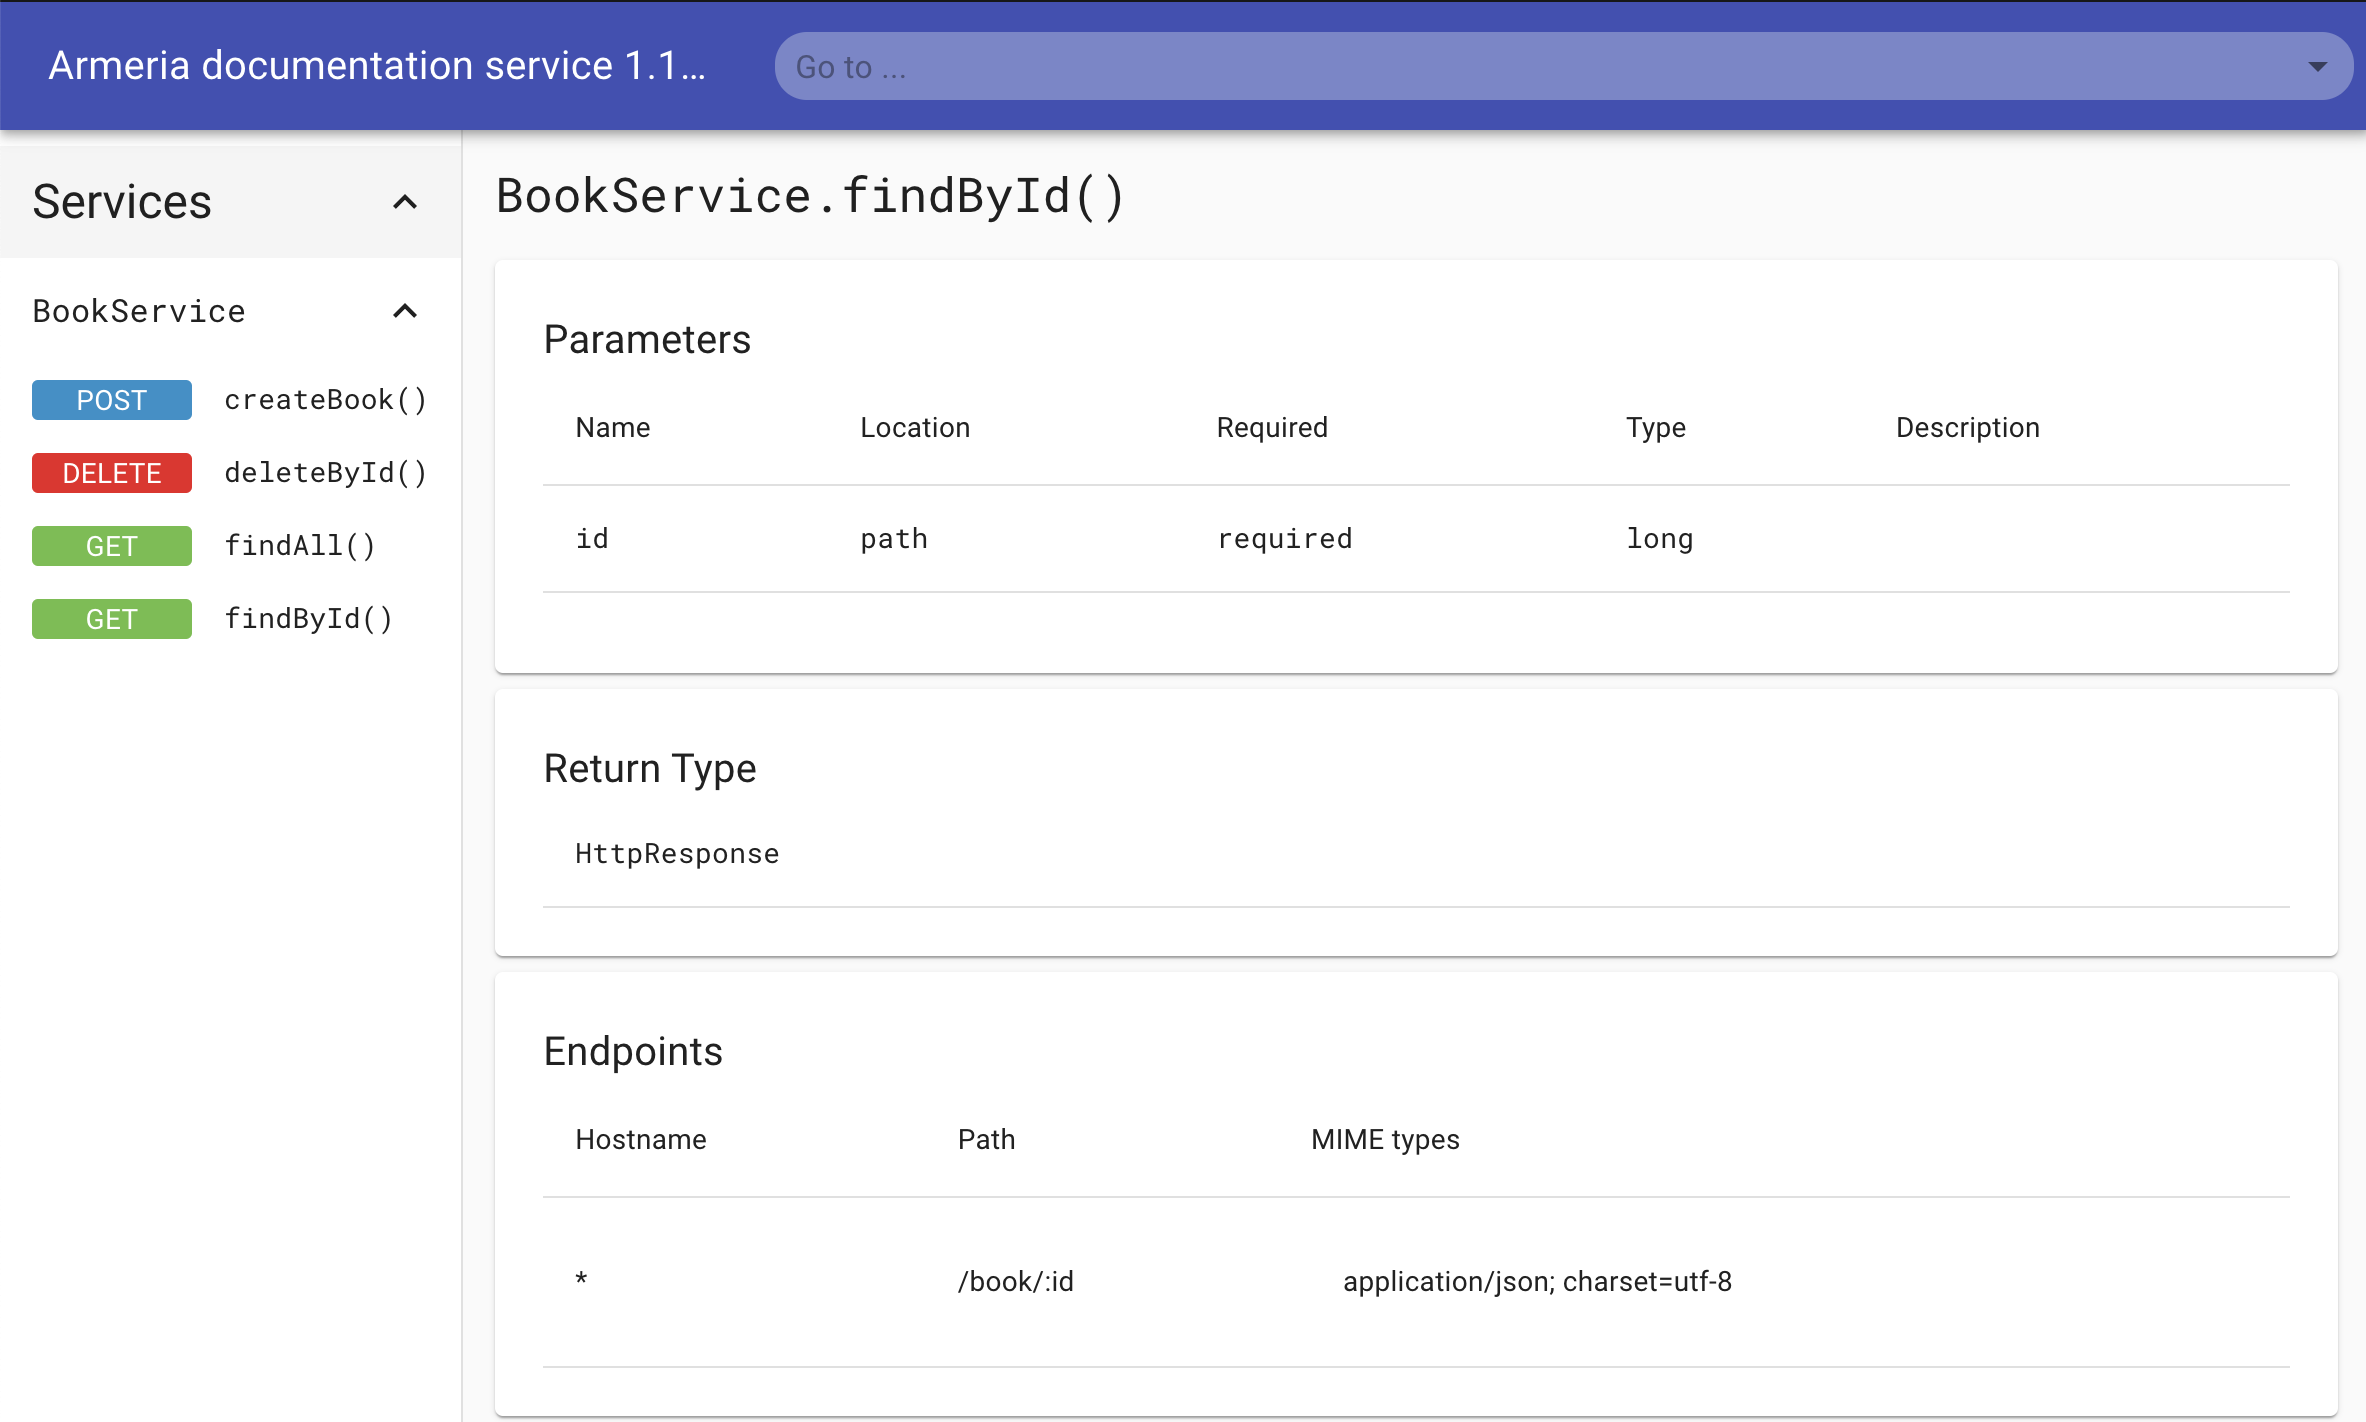The image size is (2366, 1422).
Task: Click the /book/:id endpoint path
Action: tap(1015, 1281)
